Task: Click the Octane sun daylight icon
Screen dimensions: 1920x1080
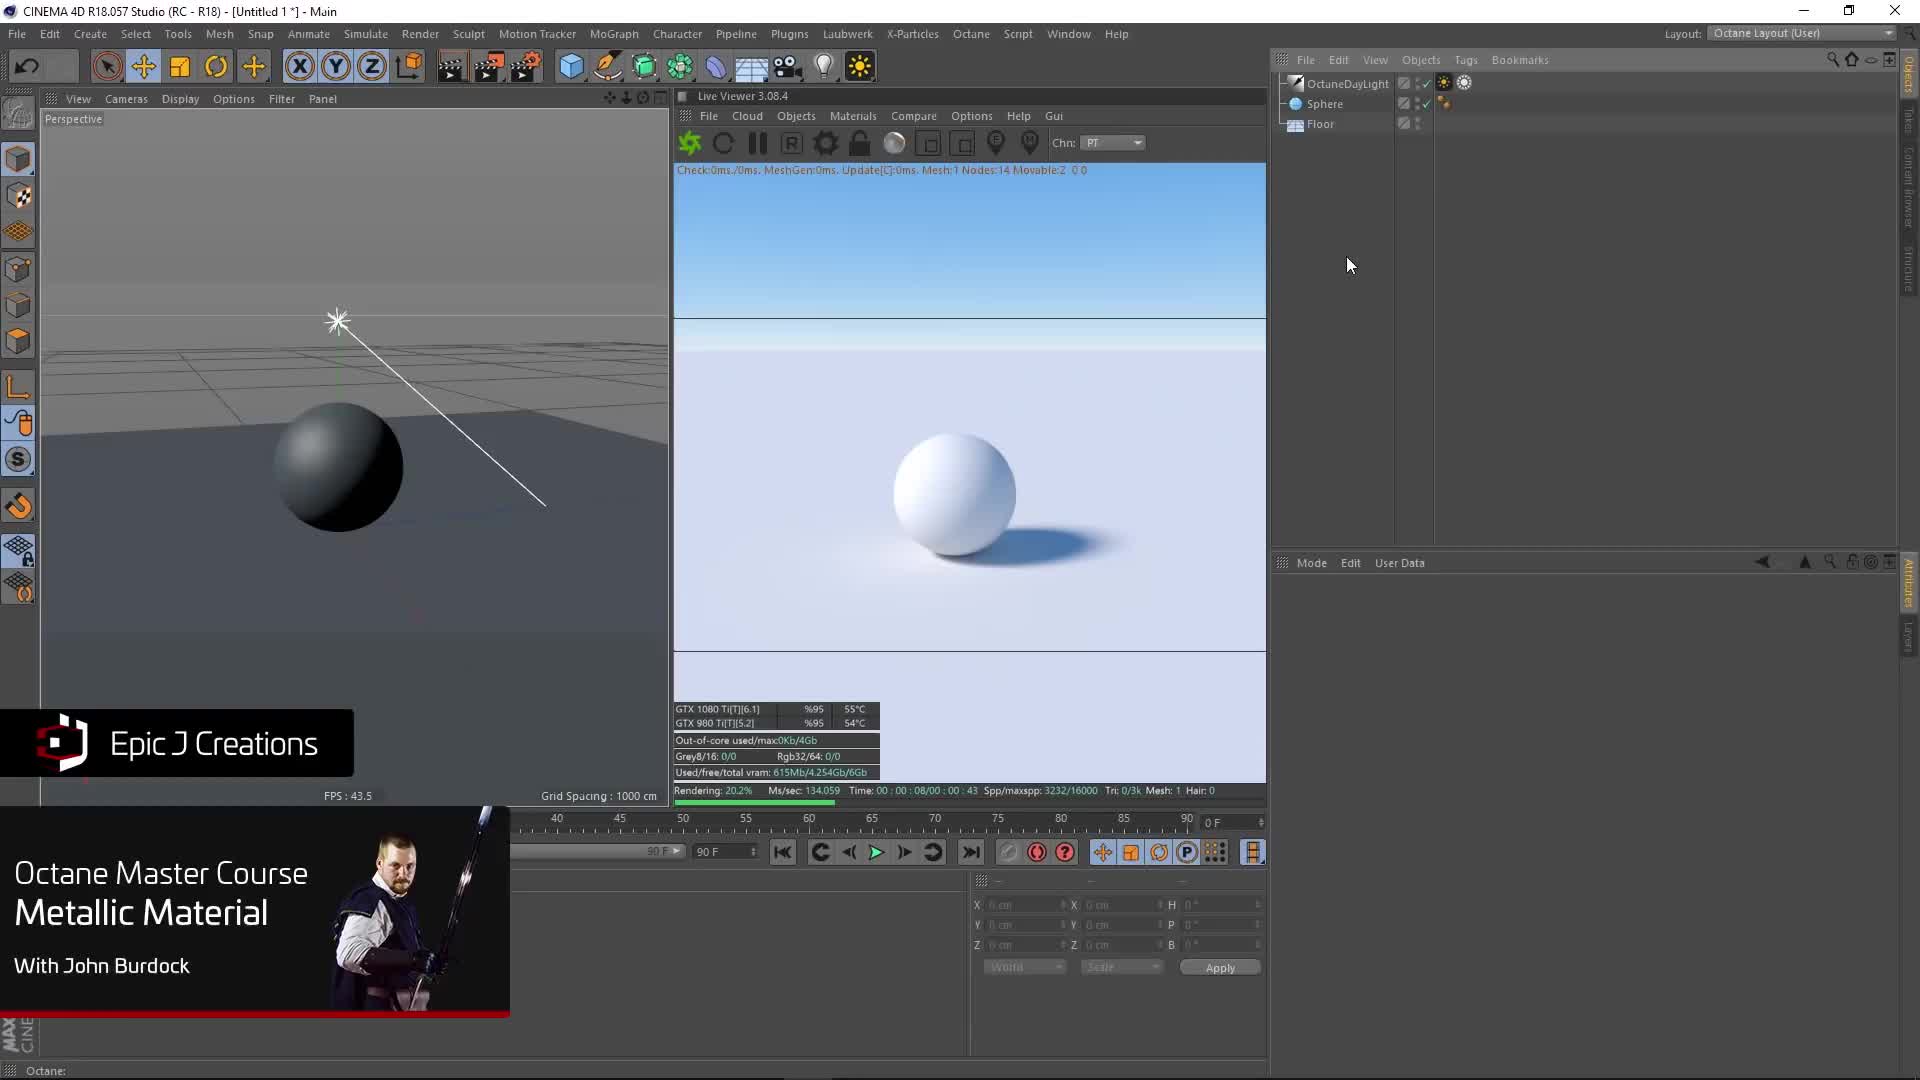Action: 860,67
